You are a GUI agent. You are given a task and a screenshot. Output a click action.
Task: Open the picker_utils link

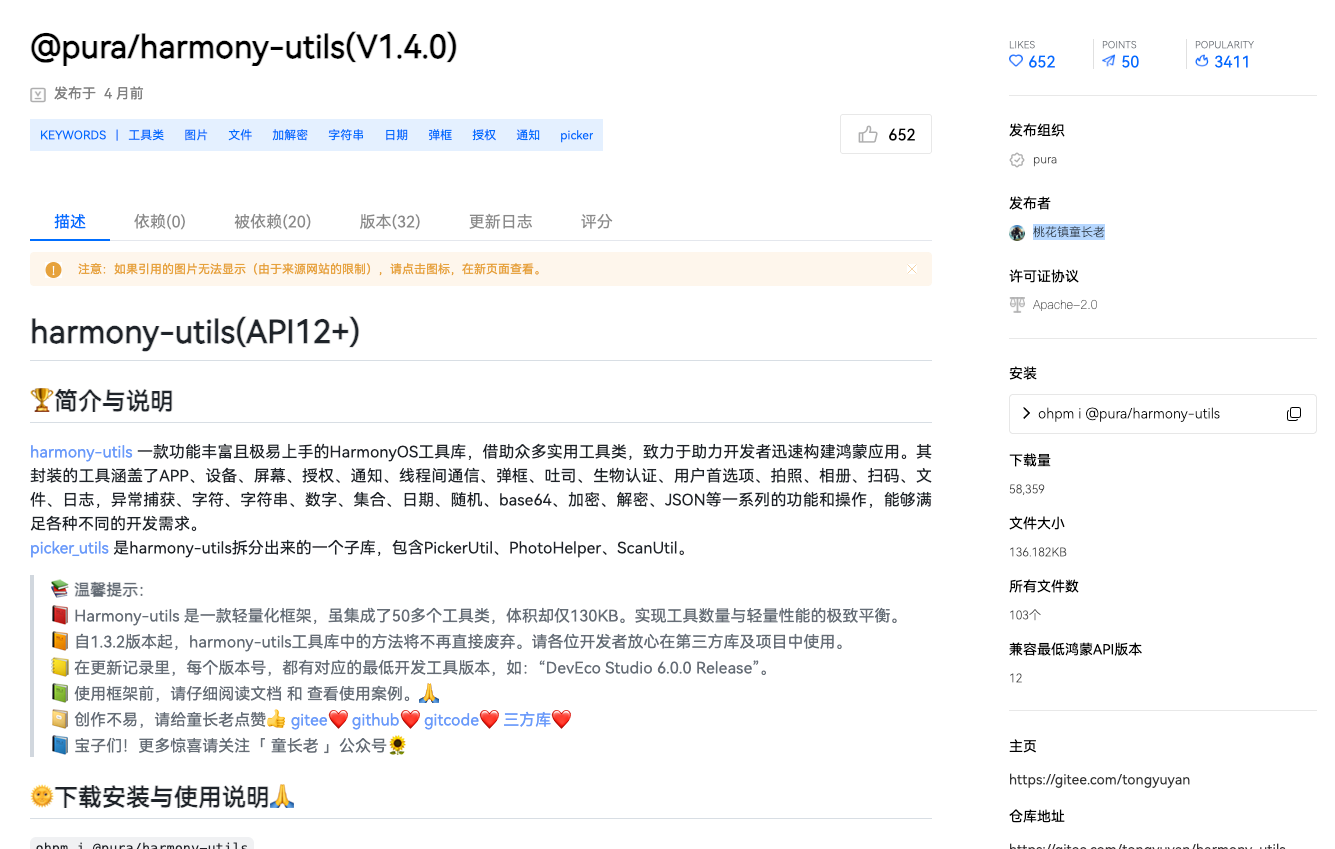(69, 548)
